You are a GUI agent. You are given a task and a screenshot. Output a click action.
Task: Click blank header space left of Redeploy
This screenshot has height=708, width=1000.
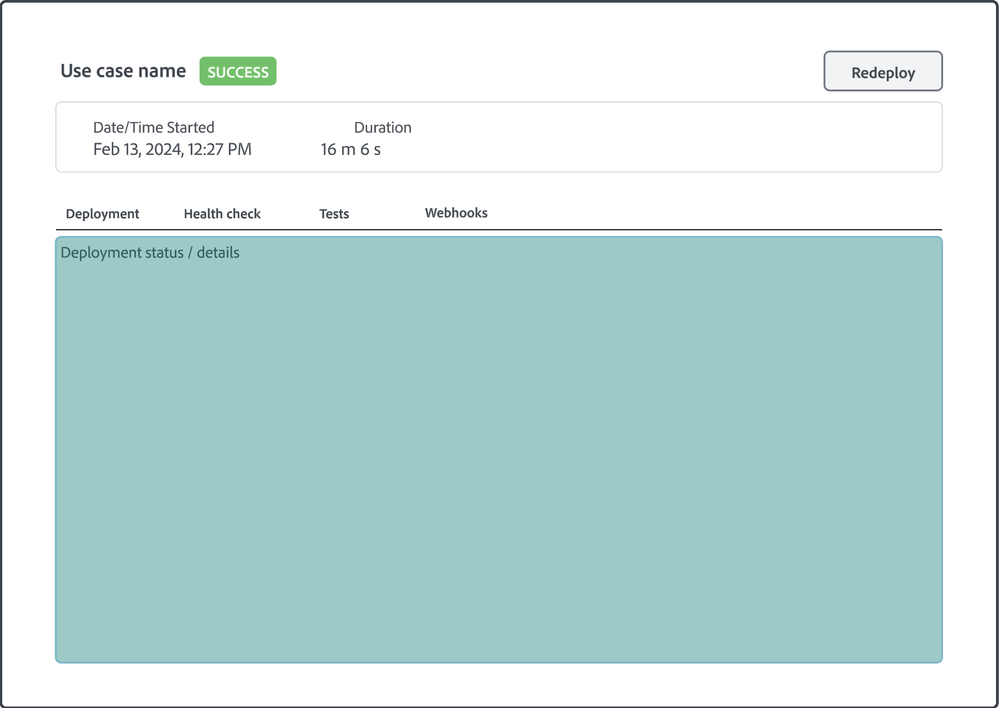click(x=548, y=71)
